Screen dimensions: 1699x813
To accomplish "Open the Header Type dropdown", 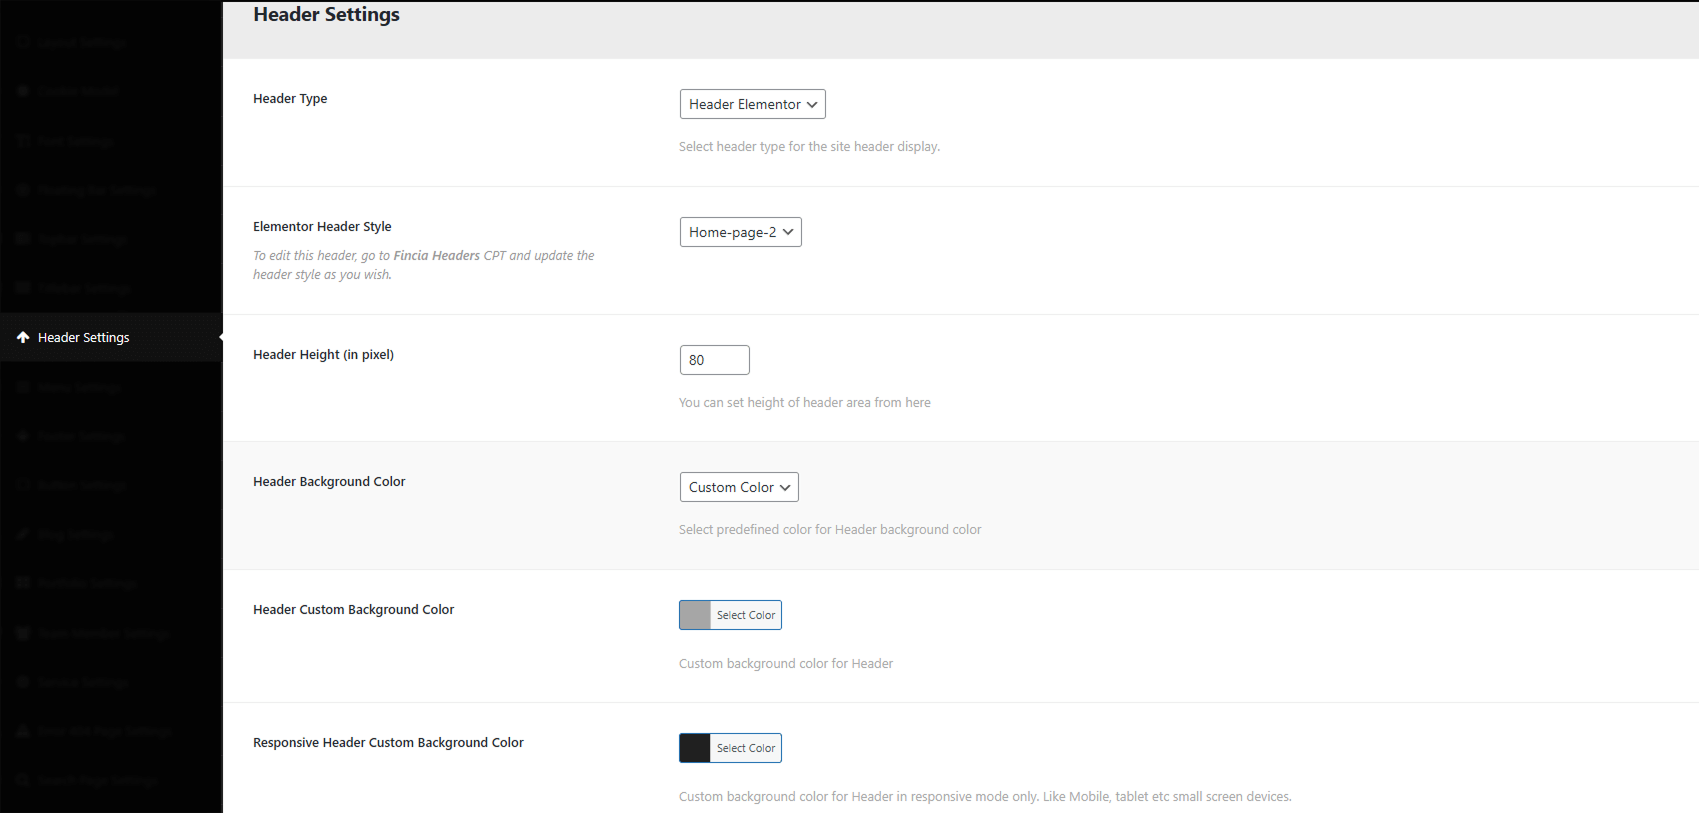I will [x=752, y=104].
